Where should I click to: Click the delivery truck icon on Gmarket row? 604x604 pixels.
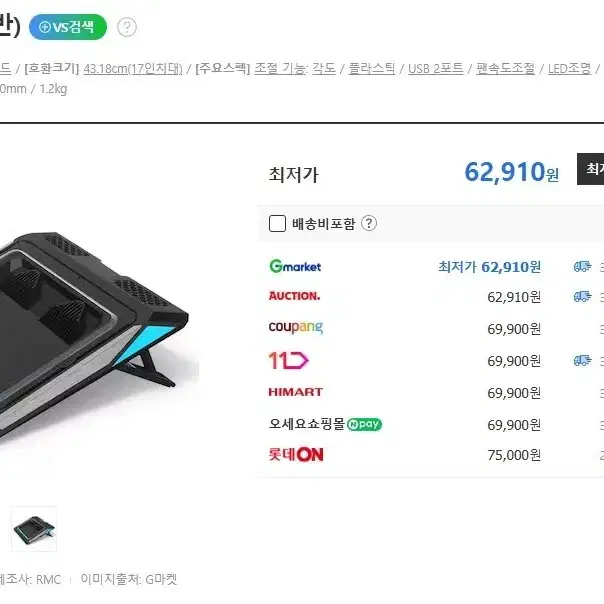[582, 266]
